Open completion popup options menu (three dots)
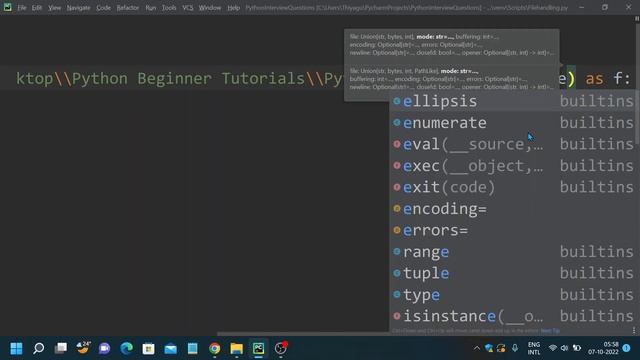This screenshot has width=640, height=360. pos(633,331)
